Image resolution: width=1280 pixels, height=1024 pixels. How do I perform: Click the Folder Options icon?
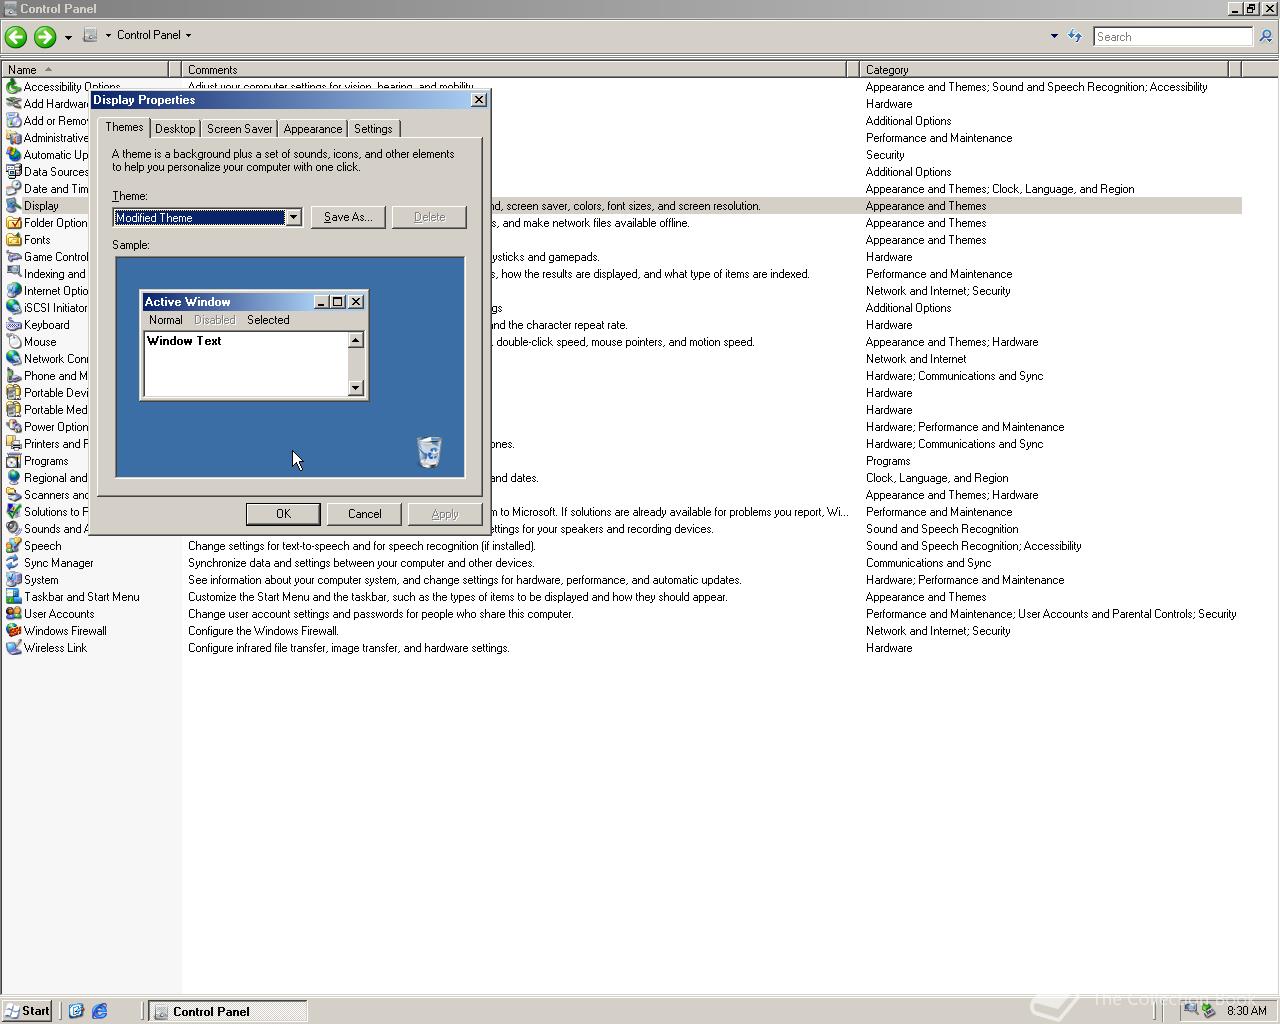click(13, 223)
